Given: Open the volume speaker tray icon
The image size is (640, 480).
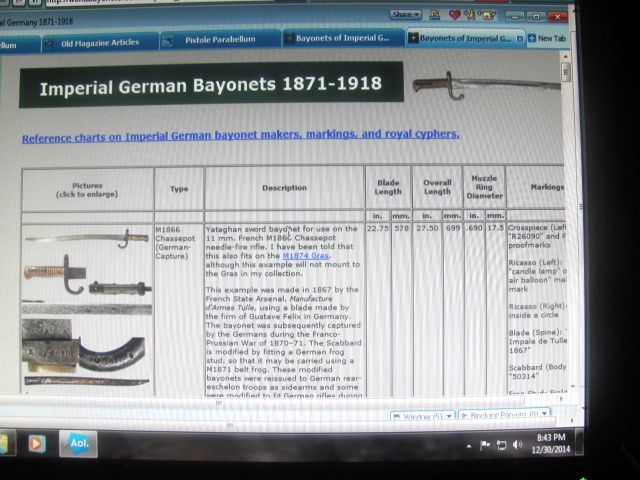Looking at the screenshot, I should [x=517, y=444].
